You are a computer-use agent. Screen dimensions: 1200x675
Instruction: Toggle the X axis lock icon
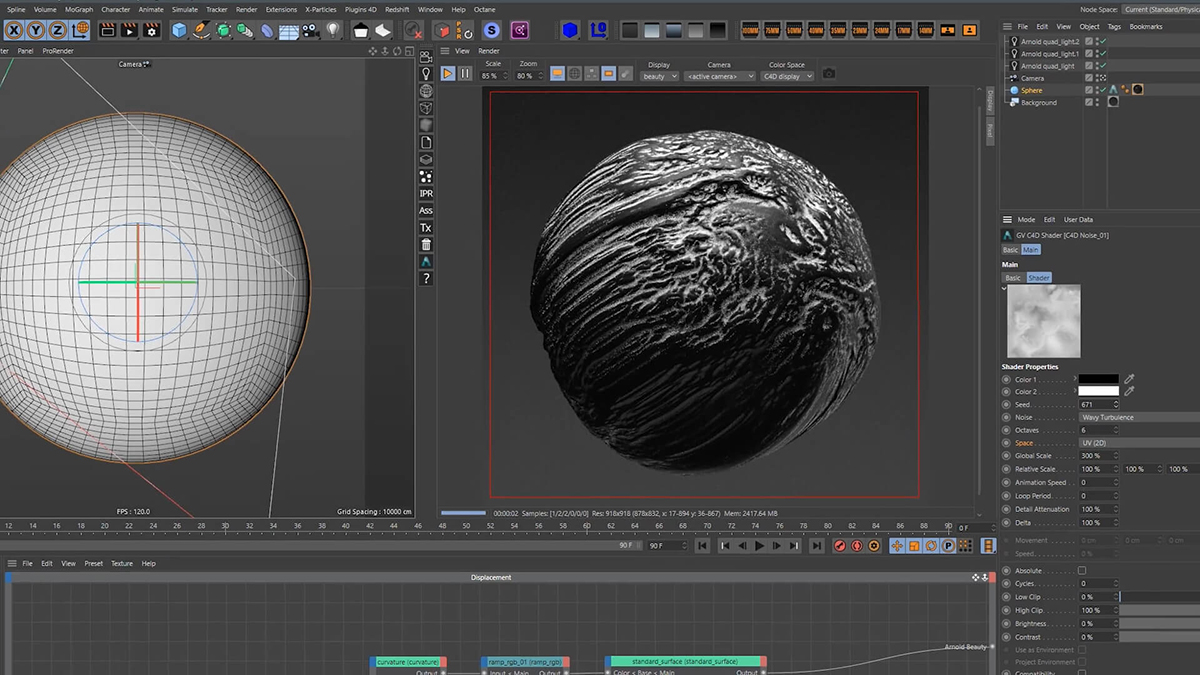(x=15, y=30)
